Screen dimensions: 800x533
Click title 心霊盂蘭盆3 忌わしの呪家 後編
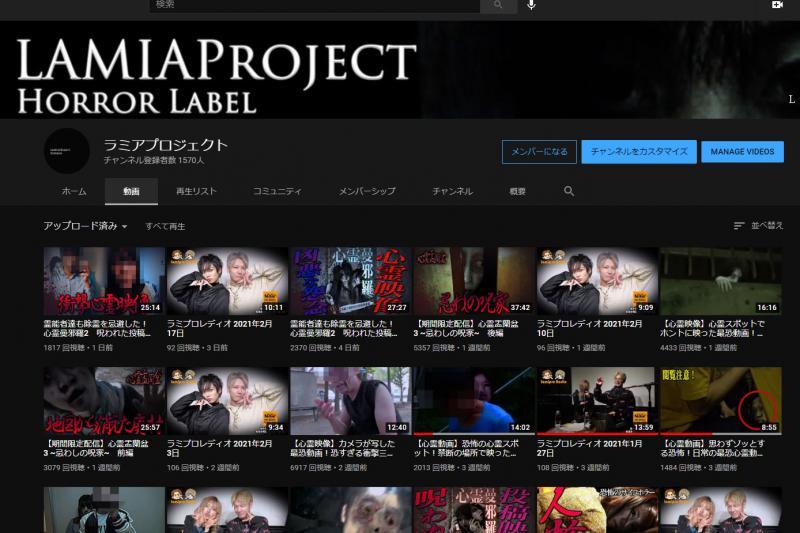(x=466, y=328)
